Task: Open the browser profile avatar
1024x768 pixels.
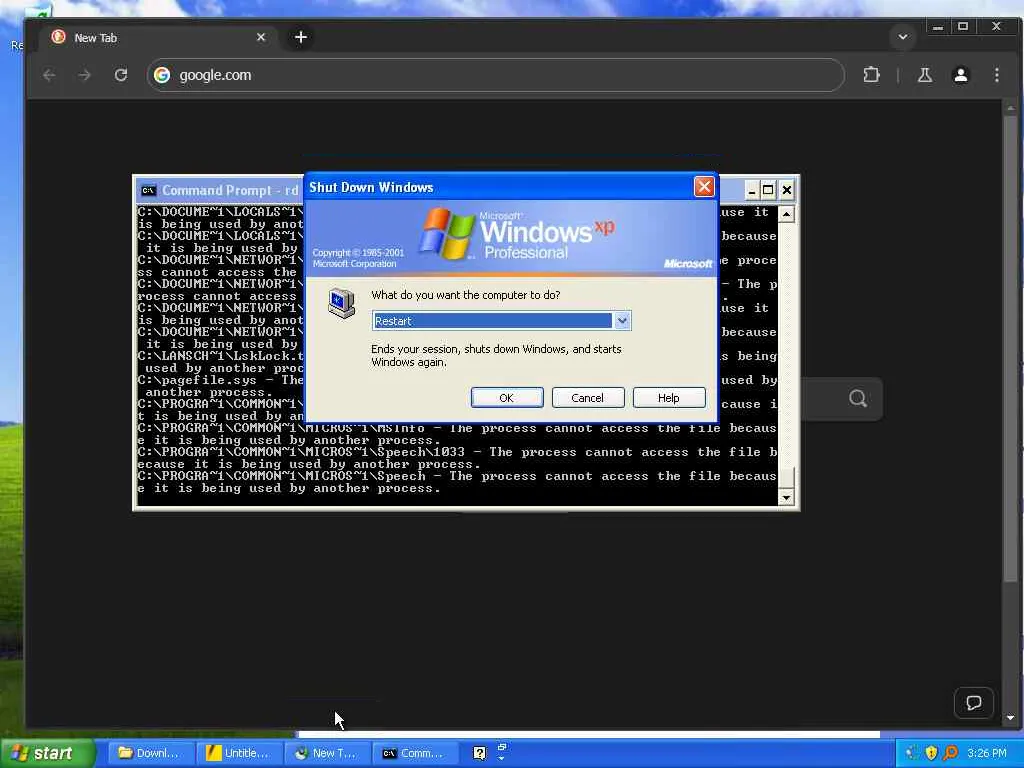Action: pos(961,75)
